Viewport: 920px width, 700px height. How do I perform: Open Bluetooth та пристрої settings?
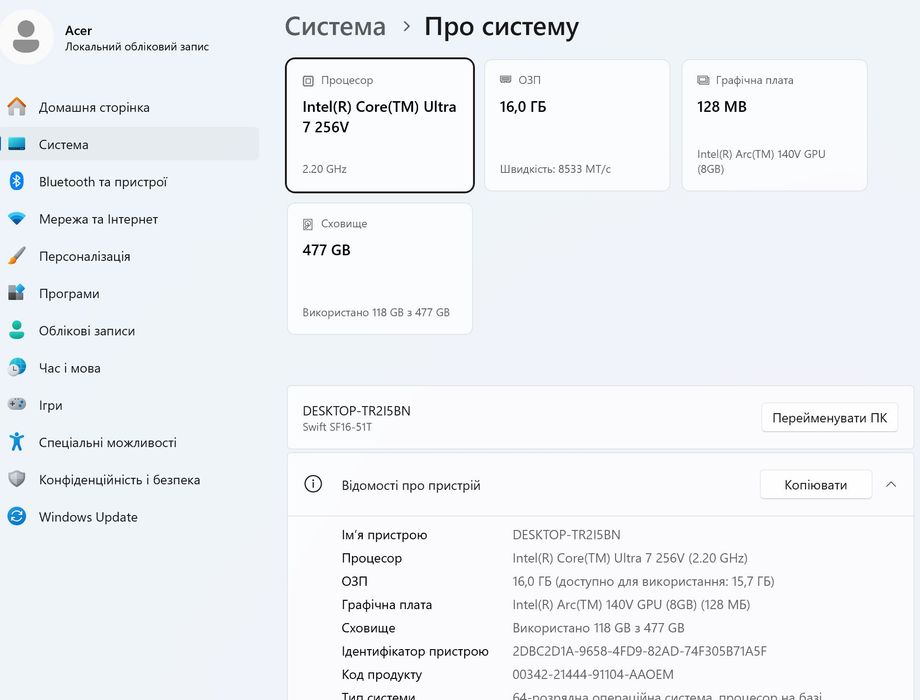tap(129, 182)
